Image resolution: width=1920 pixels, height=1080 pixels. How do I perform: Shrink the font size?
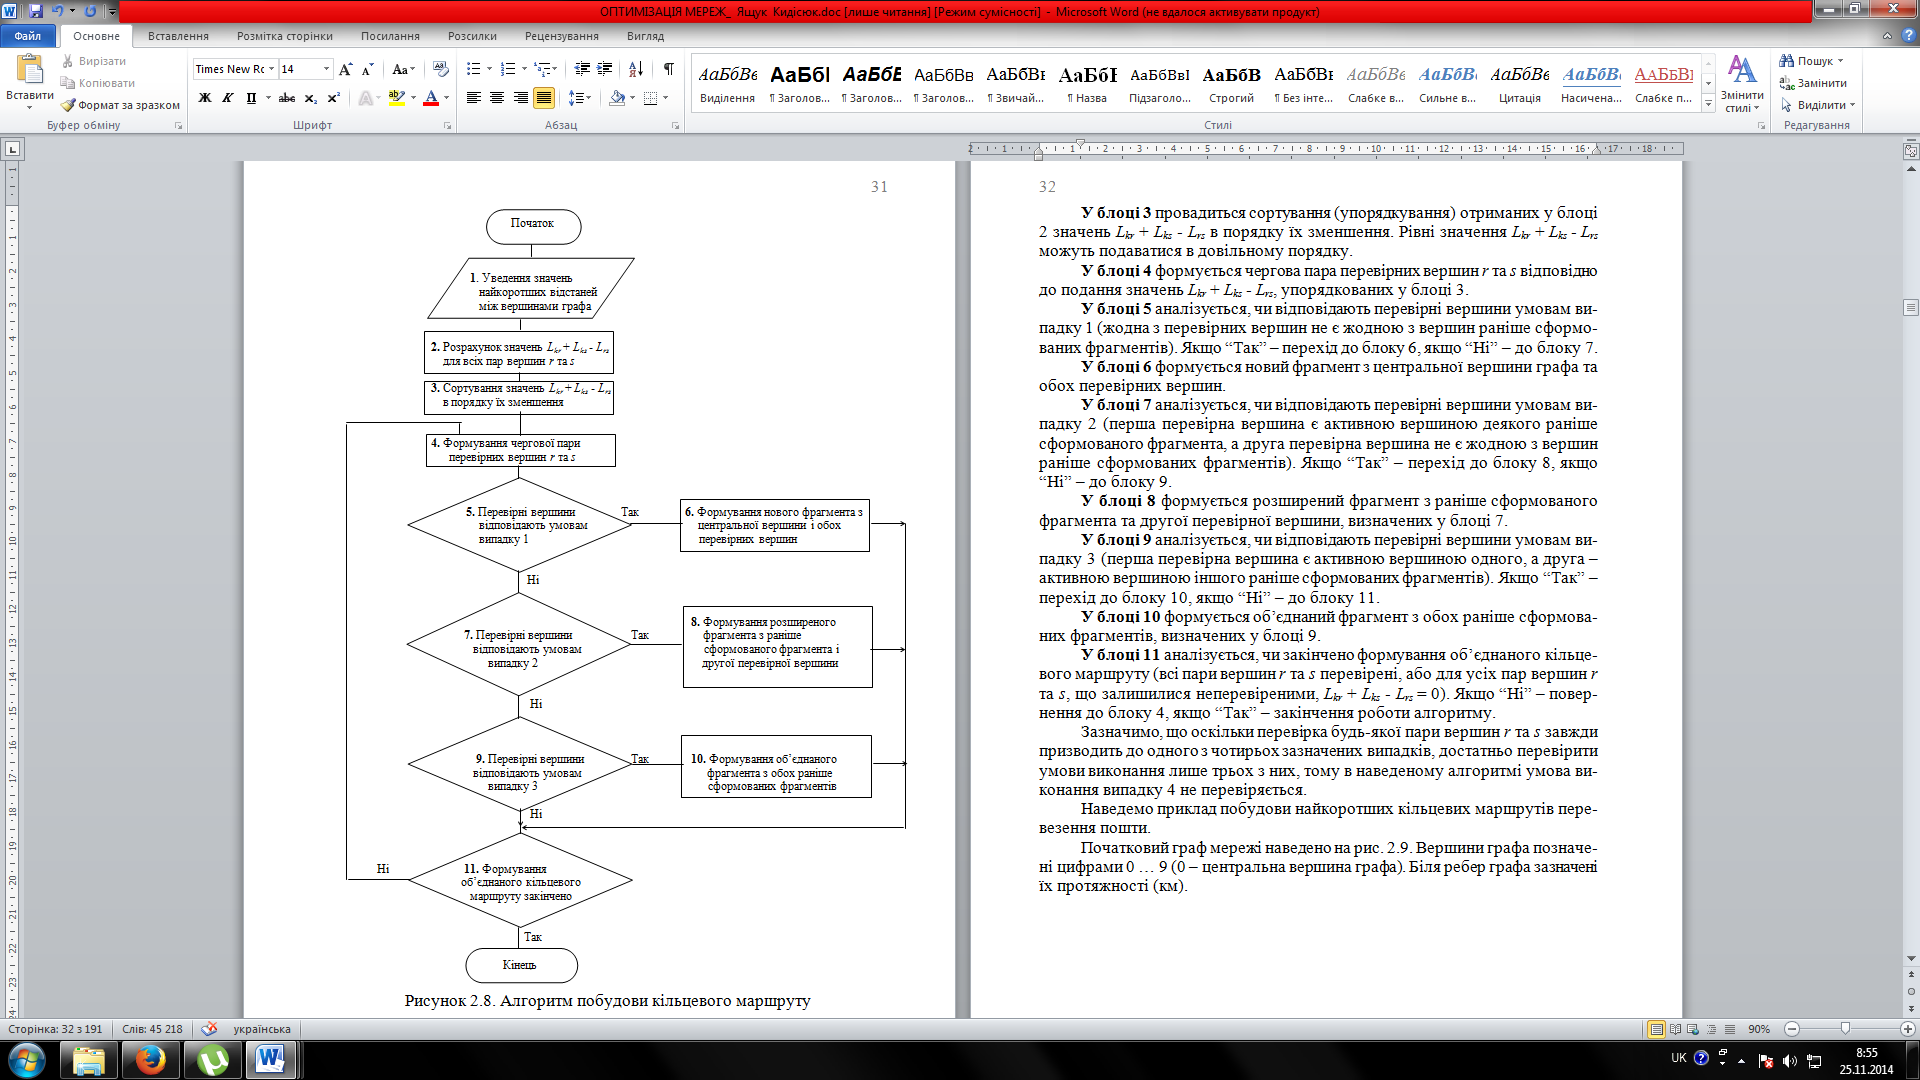click(x=368, y=69)
